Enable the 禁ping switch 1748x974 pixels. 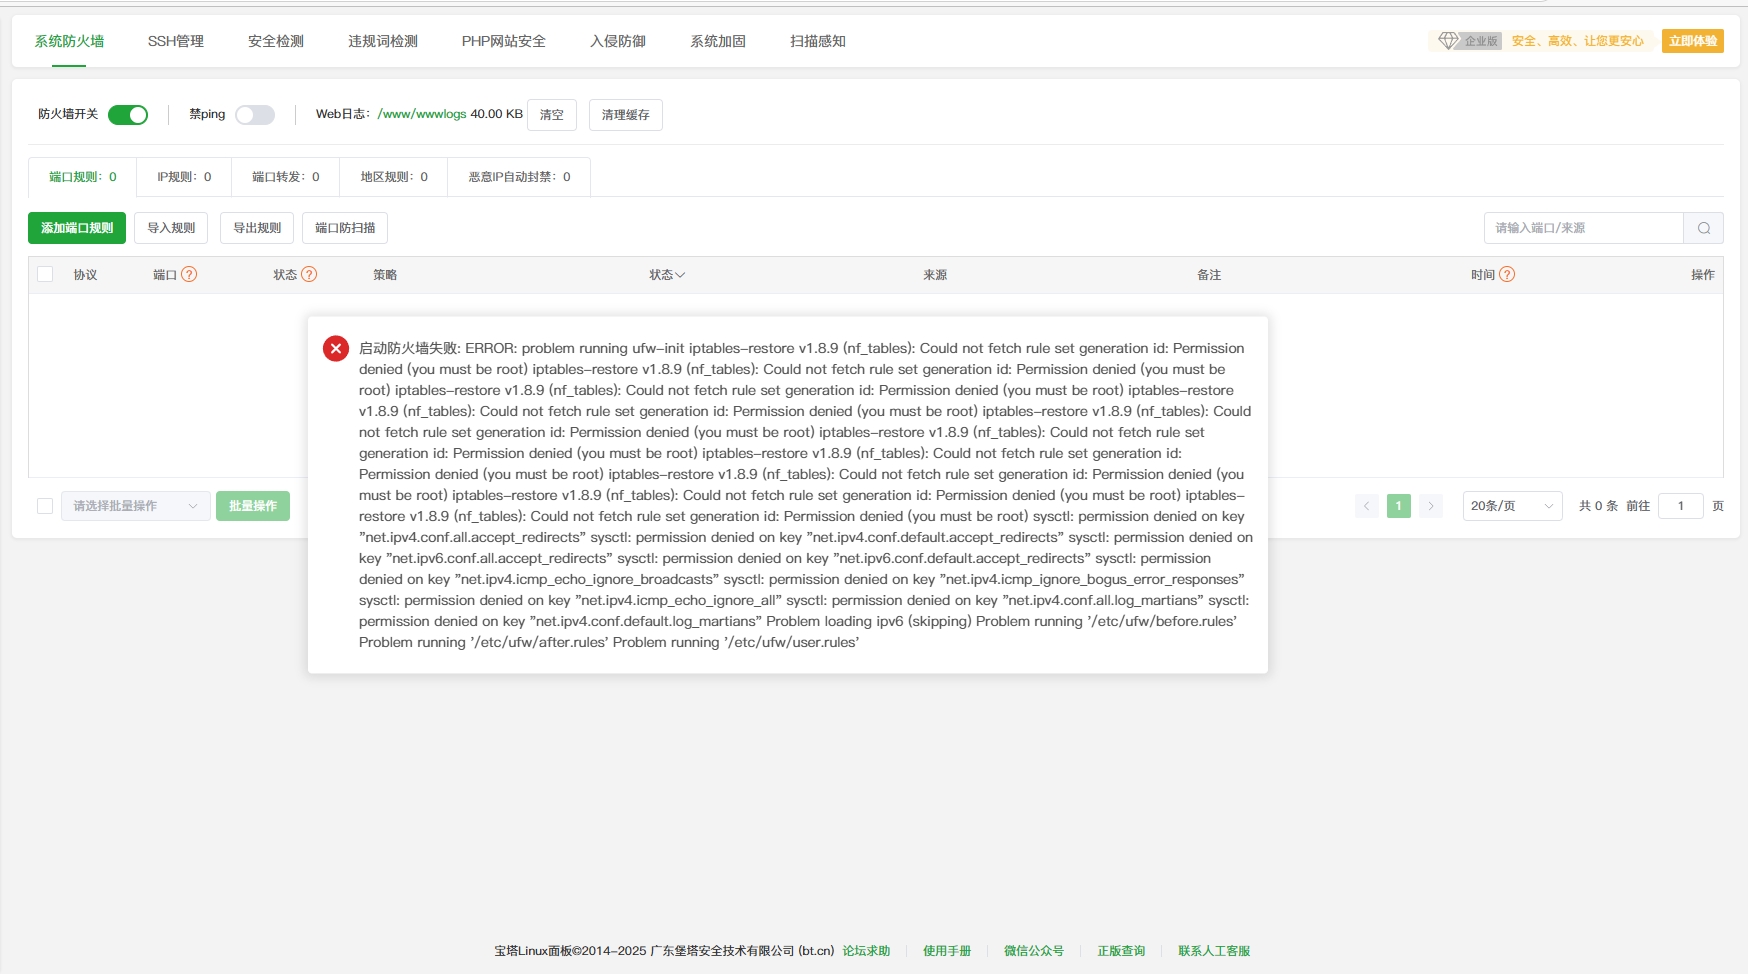point(255,114)
